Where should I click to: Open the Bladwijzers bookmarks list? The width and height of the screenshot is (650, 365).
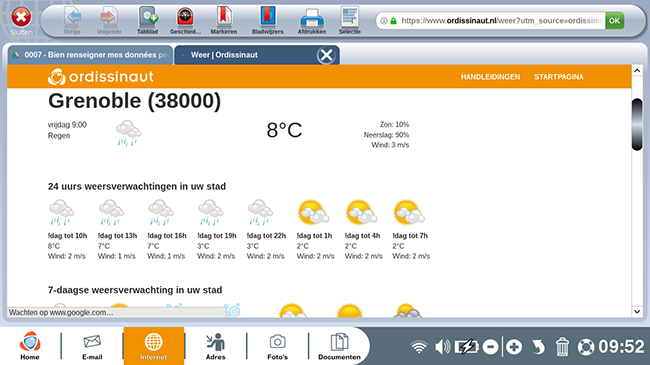click(x=268, y=17)
